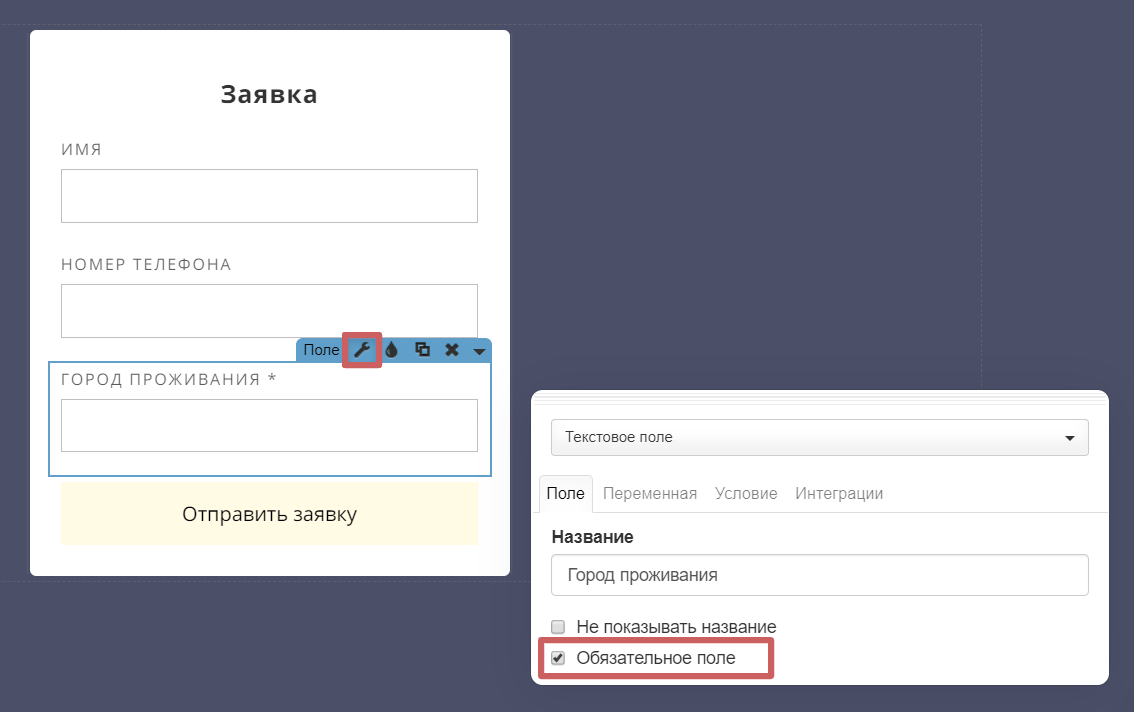Delete the field with X icon
Viewport: 1134px width, 712px height.
click(x=452, y=350)
